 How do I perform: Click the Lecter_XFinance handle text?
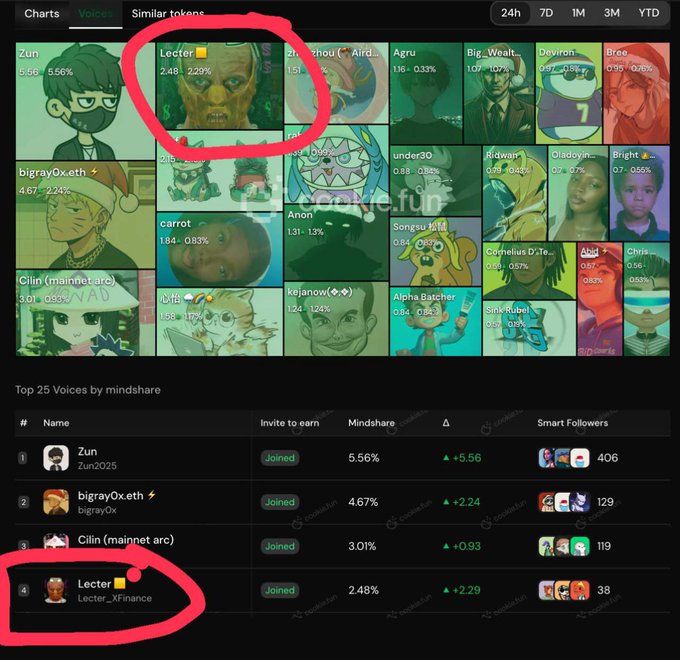tap(115, 598)
